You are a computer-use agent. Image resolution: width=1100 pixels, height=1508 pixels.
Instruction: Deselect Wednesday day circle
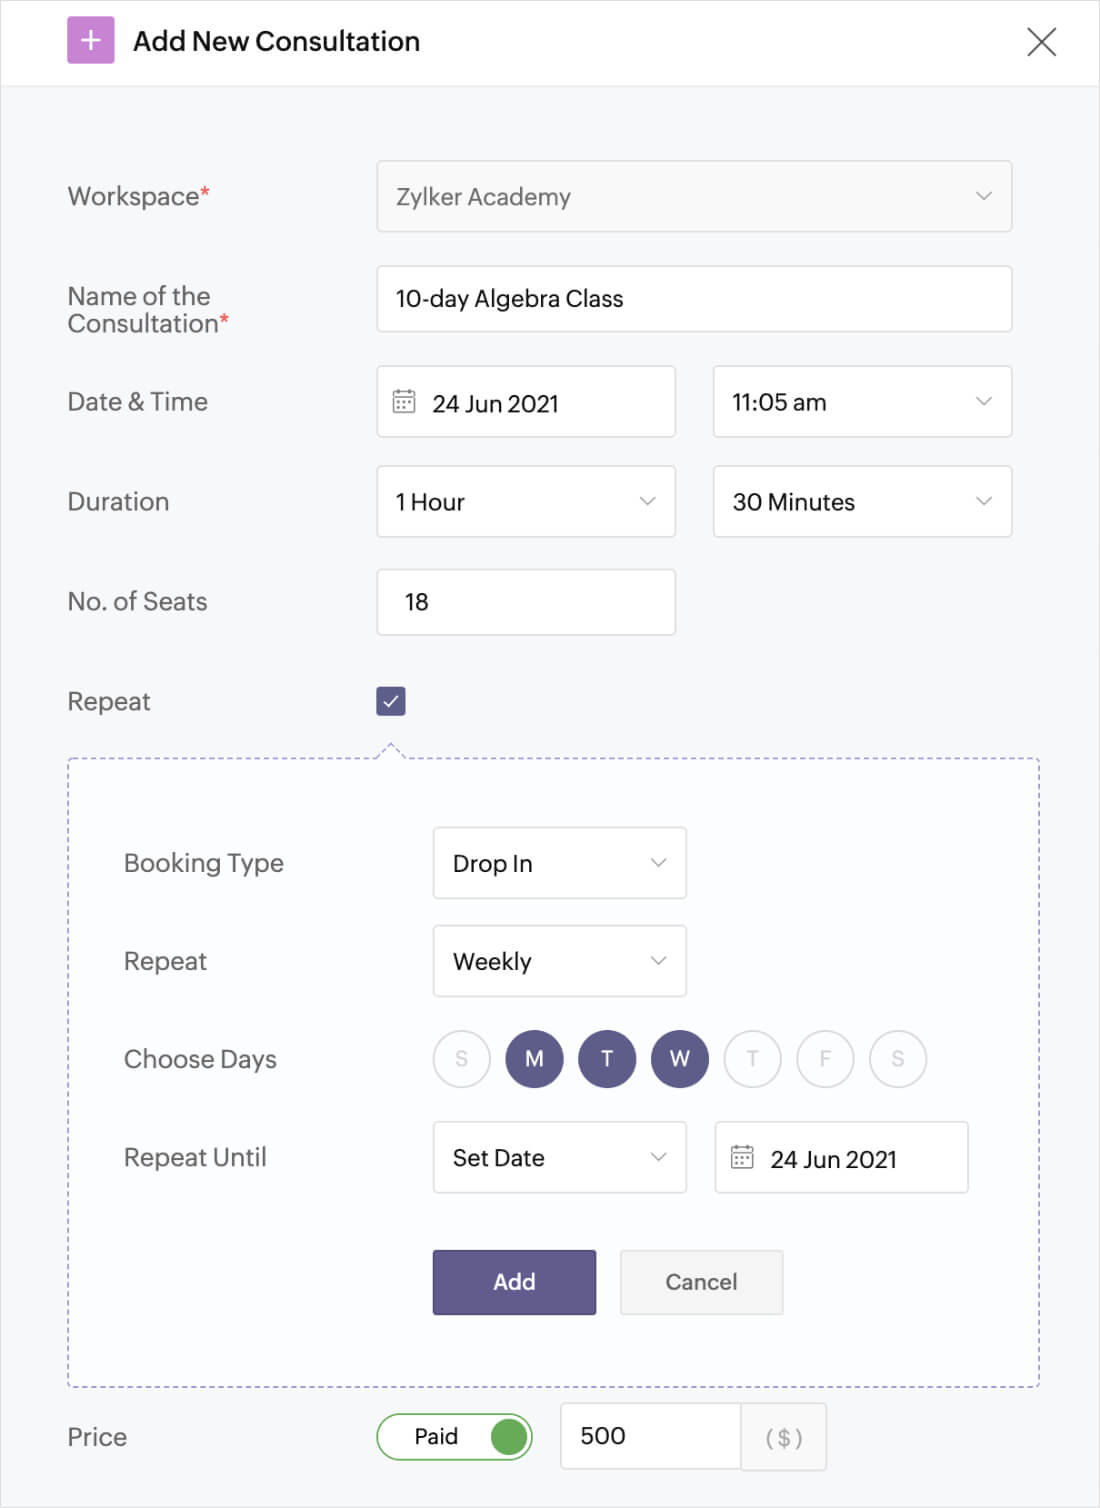click(679, 1059)
